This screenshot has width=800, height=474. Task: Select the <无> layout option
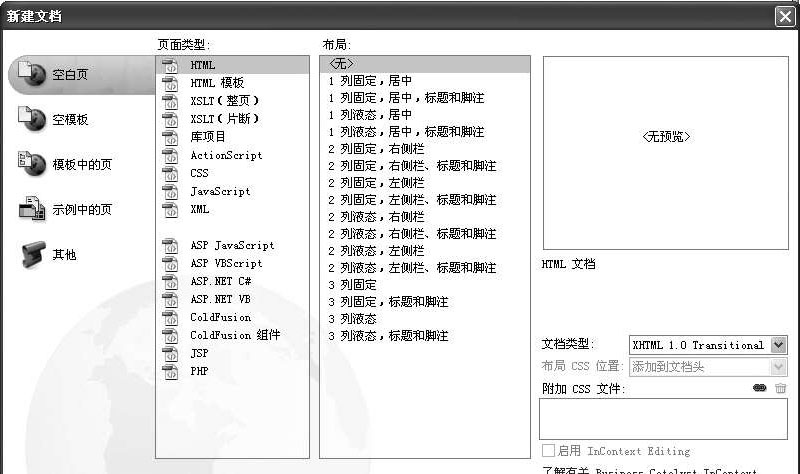(341, 64)
